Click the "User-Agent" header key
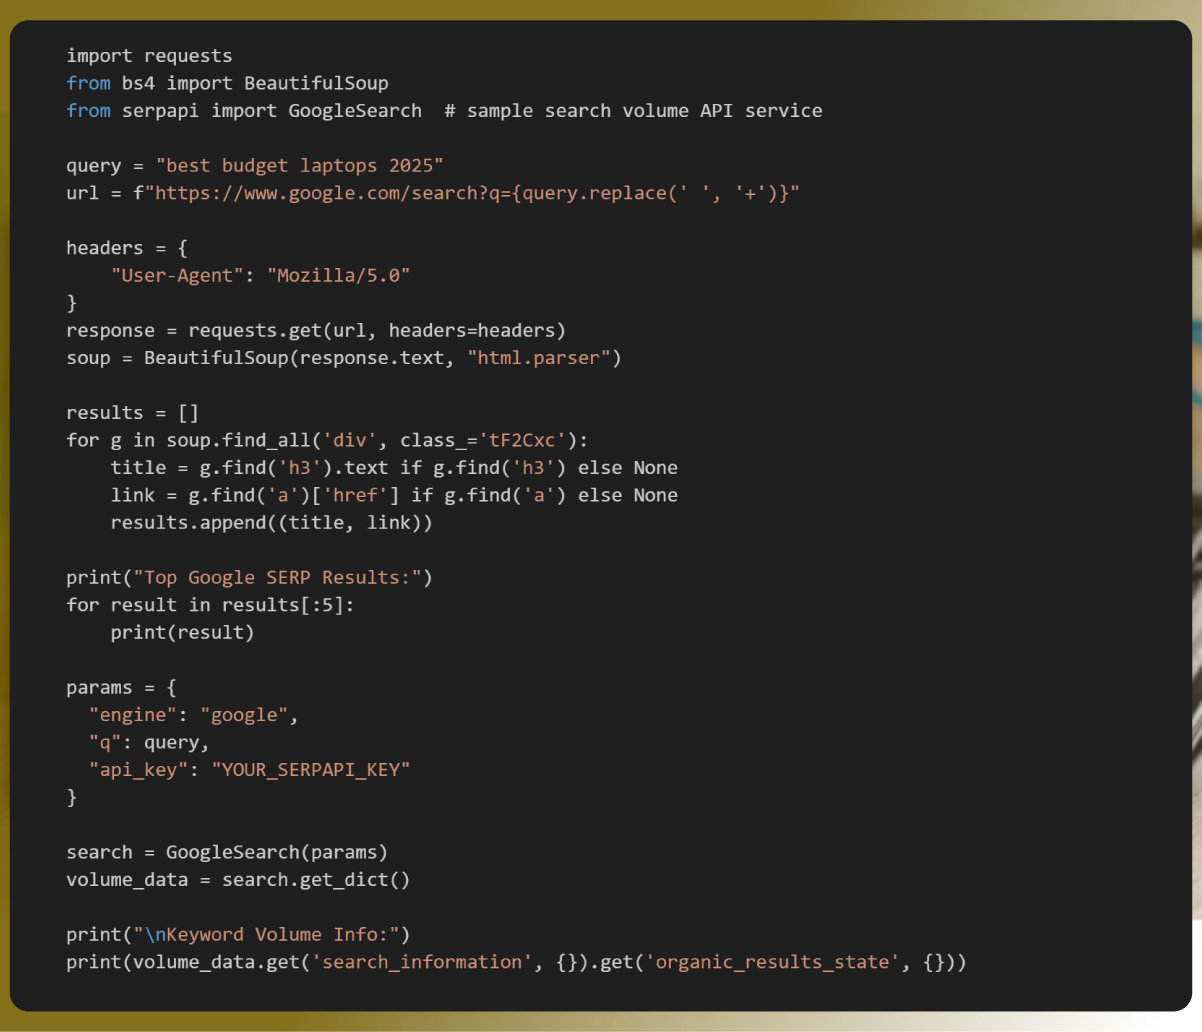 pos(177,275)
